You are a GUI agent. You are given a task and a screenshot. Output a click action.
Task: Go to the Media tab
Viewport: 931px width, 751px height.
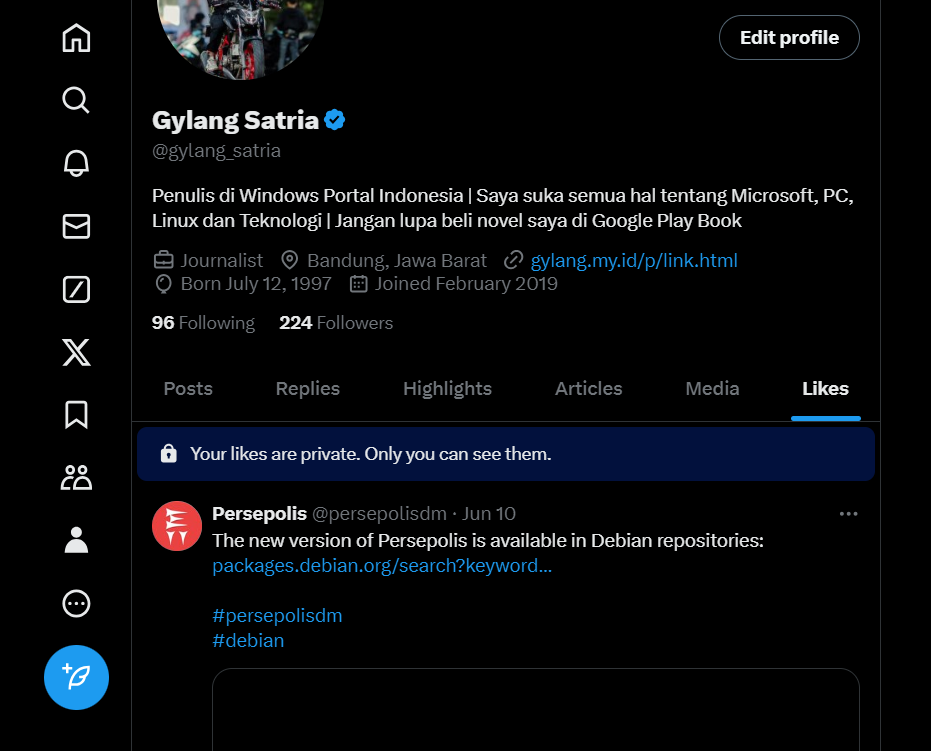click(x=712, y=389)
